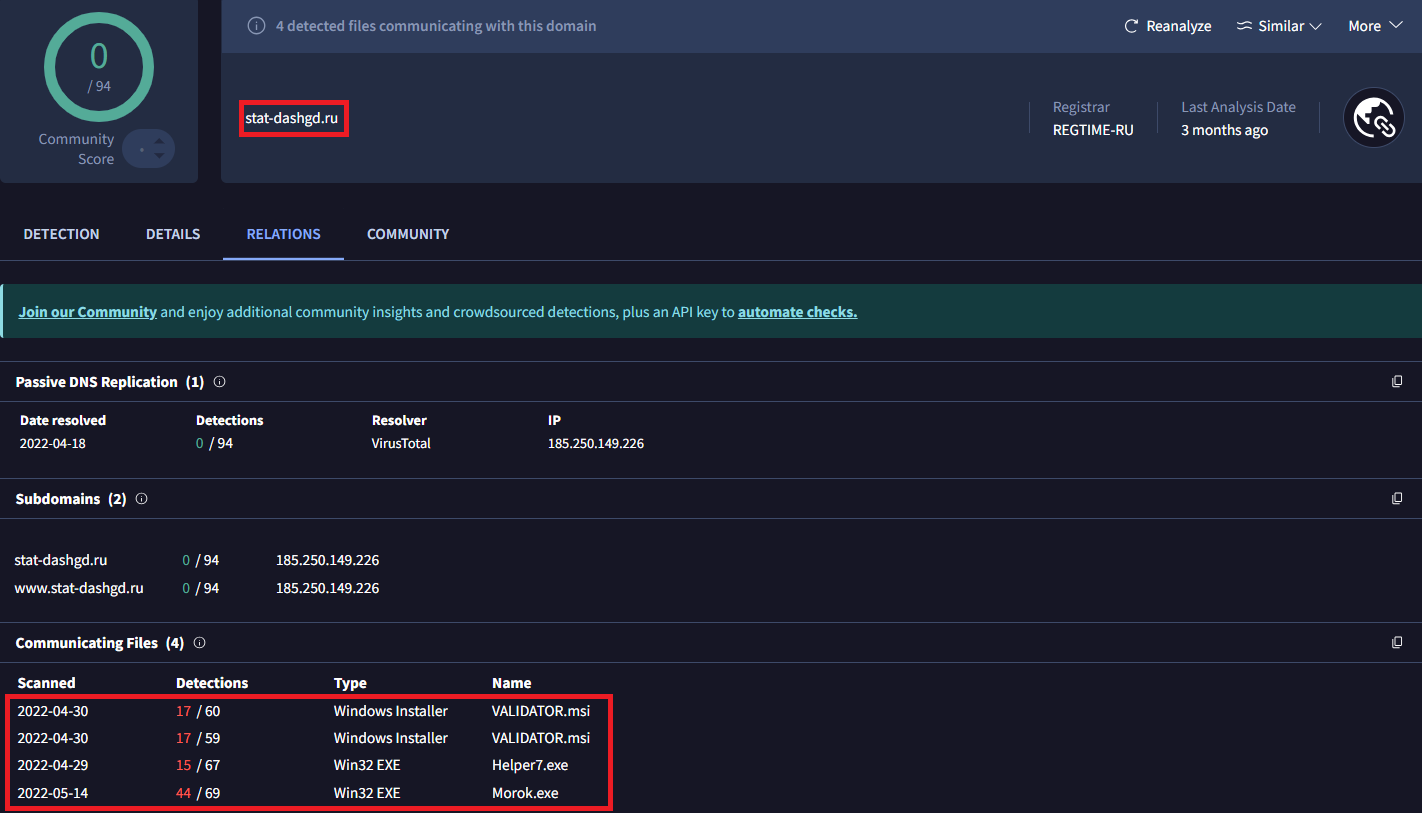Click the Join our Community link

point(88,312)
